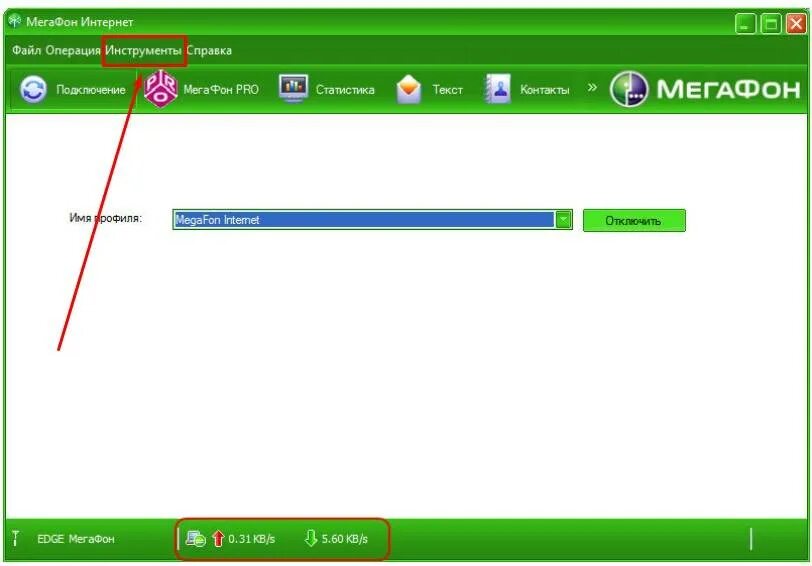This screenshot has height=566, width=812.
Task: Click the МегаФон PRO cube icon
Action: [x=161, y=89]
